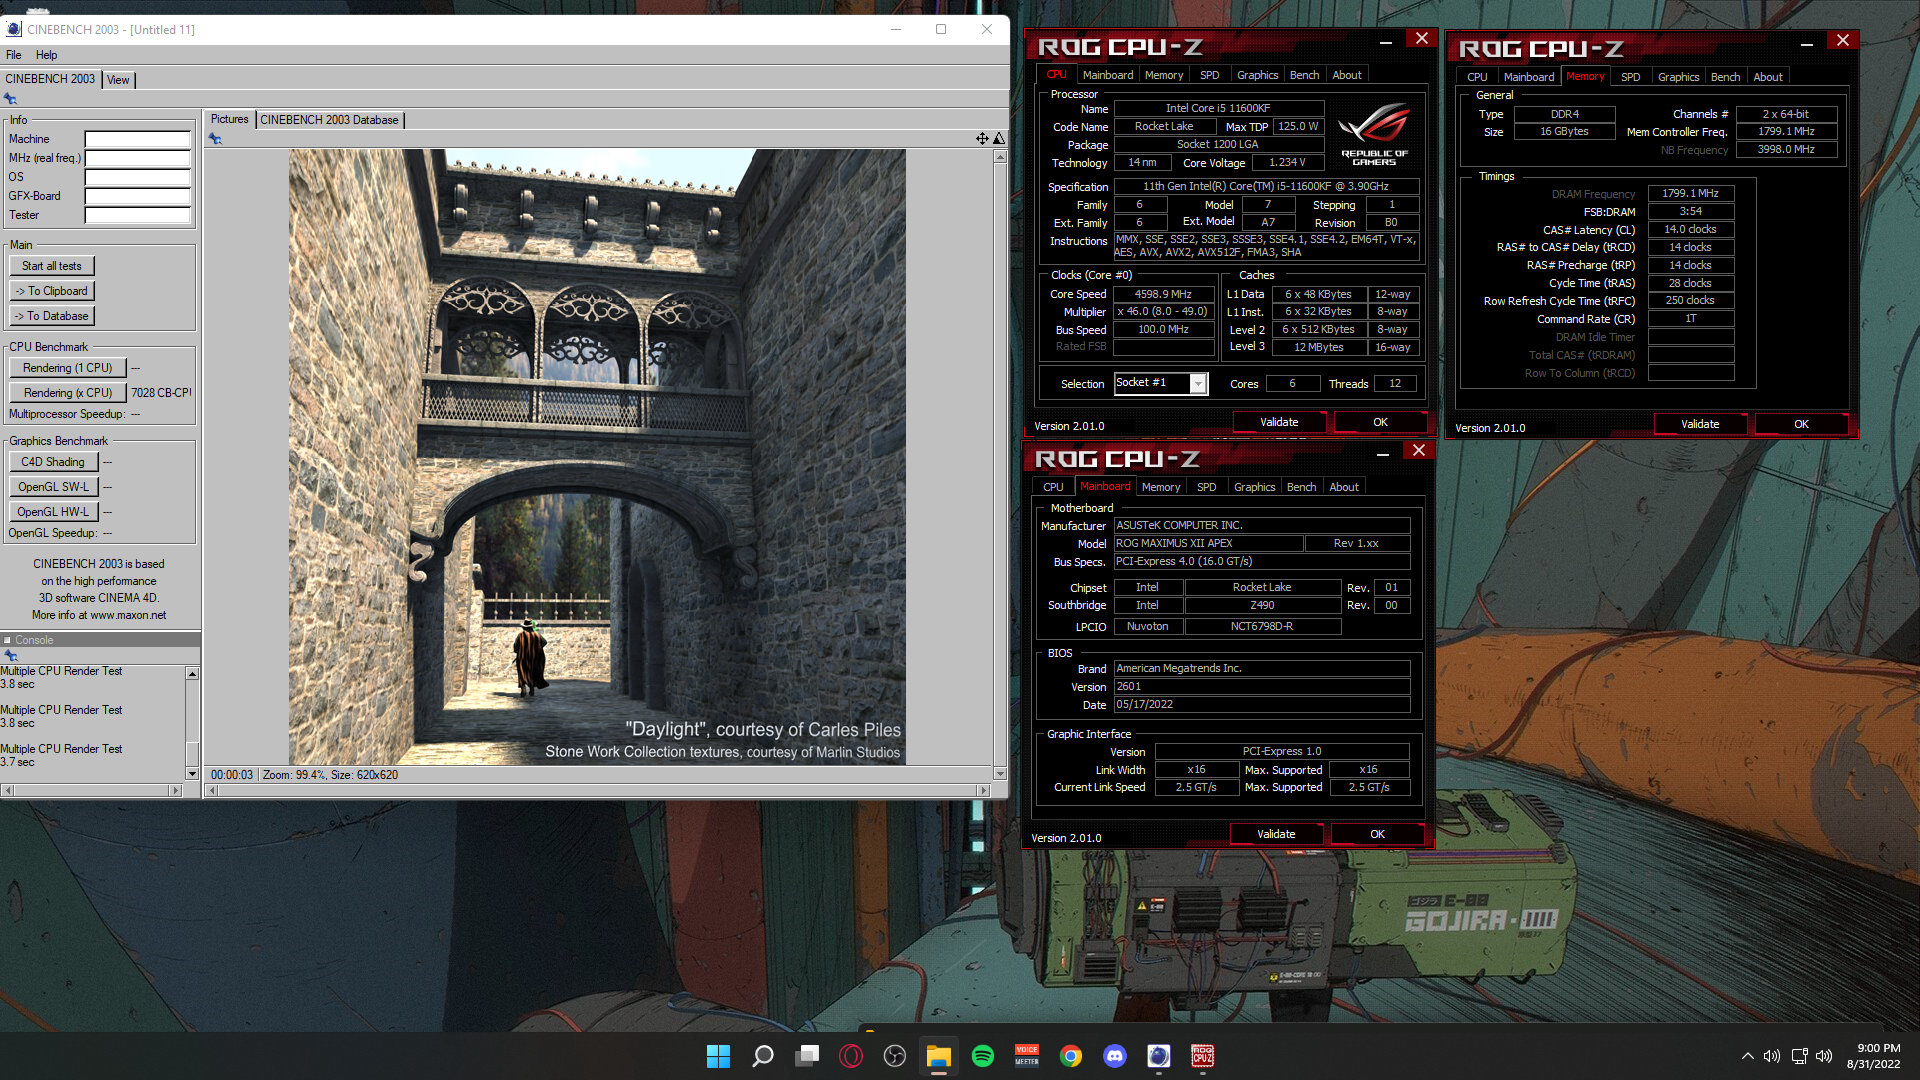Open Discord from the taskbar
This screenshot has width=1920, height=1080.
coord(1115,1056)
